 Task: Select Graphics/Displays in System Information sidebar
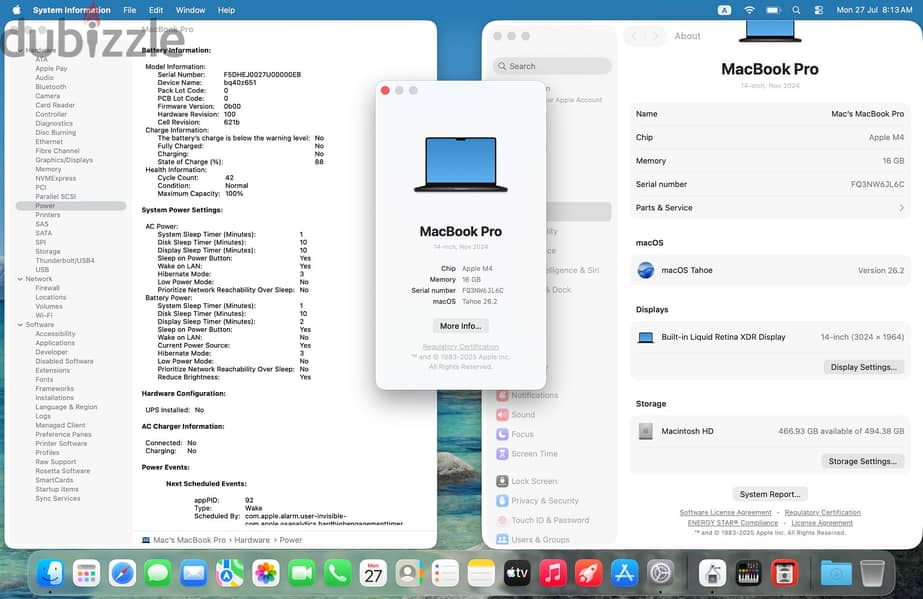pos(64,160)
